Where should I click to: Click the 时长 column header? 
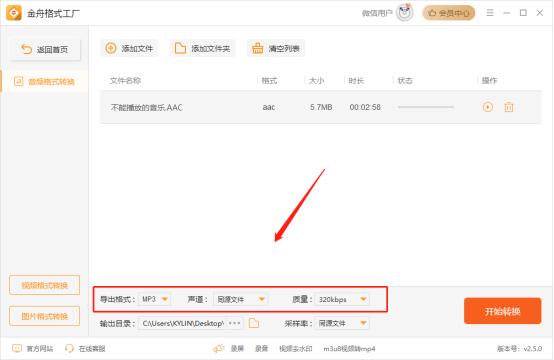[356, 81]
